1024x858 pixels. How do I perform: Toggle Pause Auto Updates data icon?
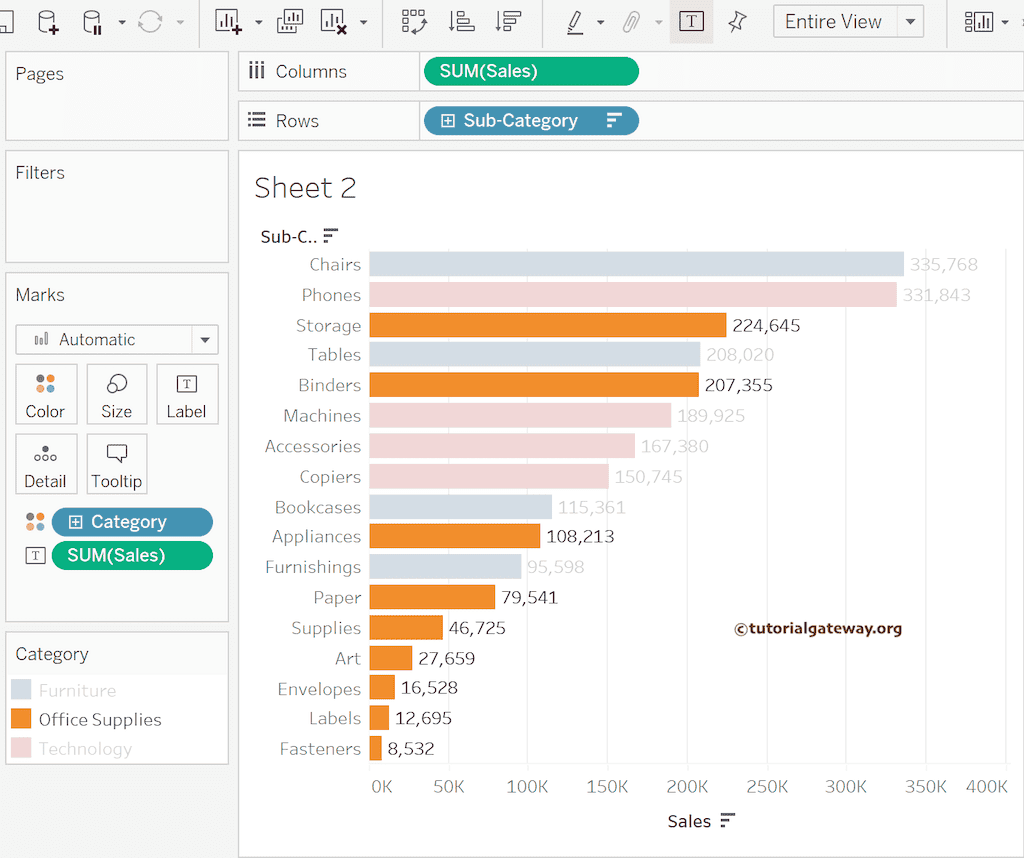(92, 22)
